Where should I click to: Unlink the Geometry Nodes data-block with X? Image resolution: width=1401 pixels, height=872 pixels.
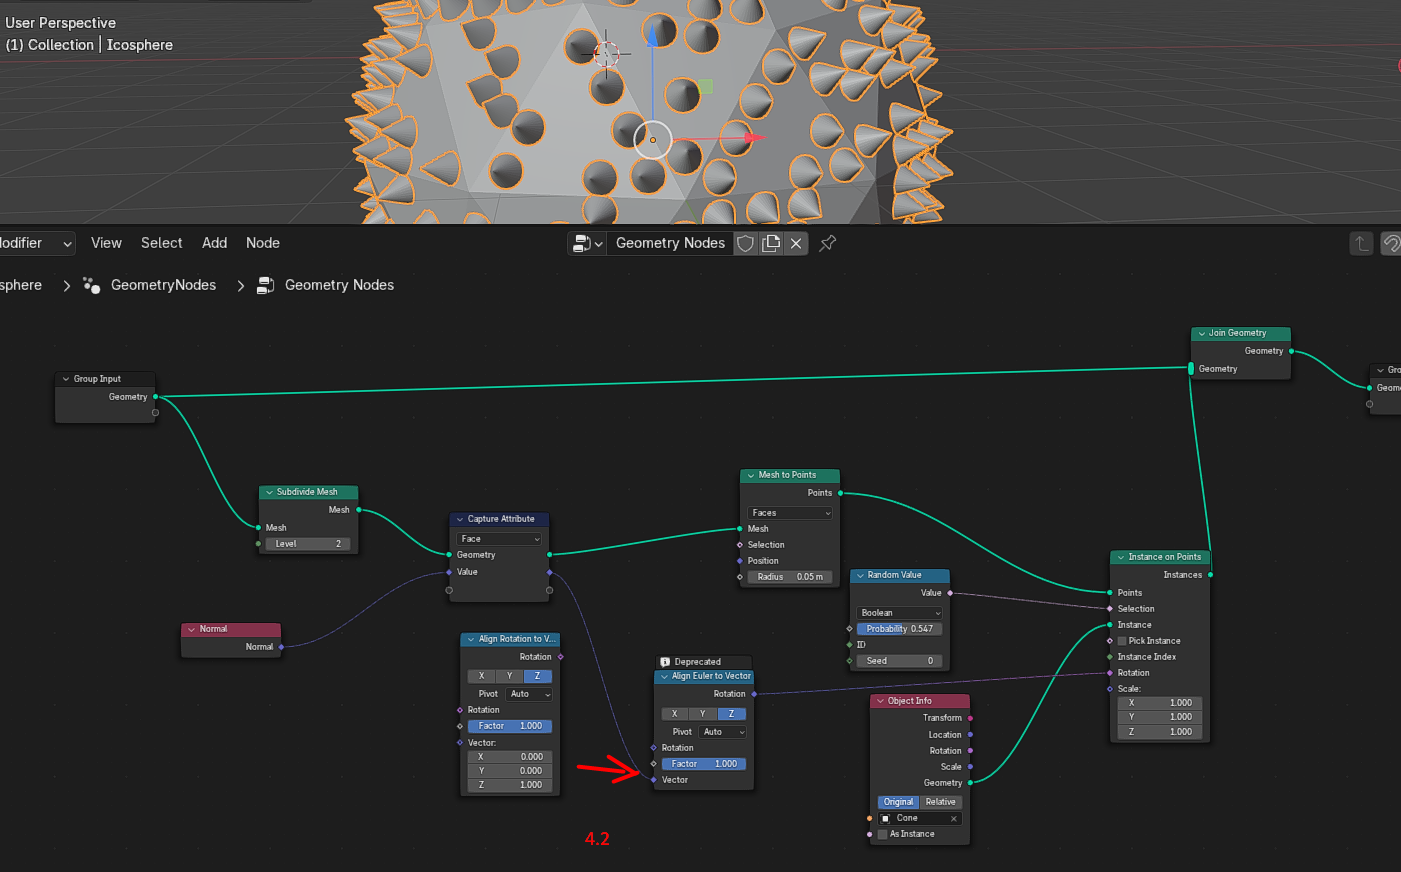click(796, 243)
